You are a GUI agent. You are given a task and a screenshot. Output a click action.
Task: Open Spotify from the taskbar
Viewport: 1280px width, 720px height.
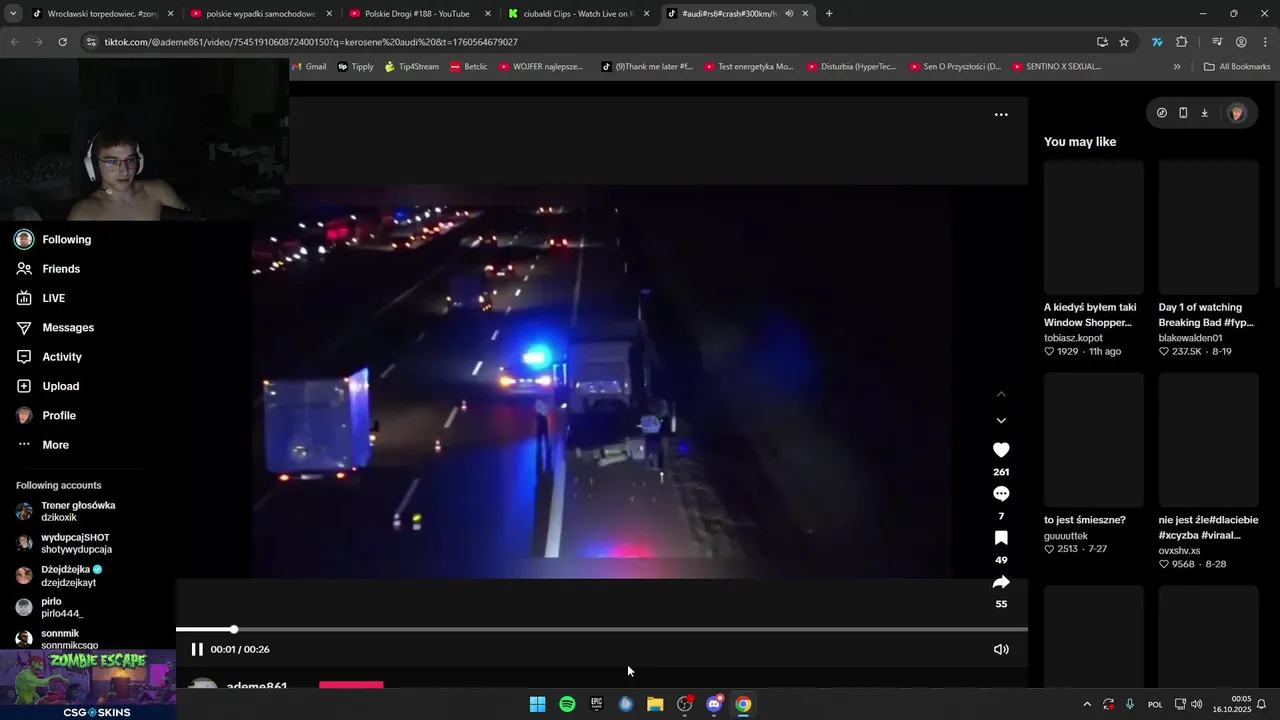click(x=567, y=704)
